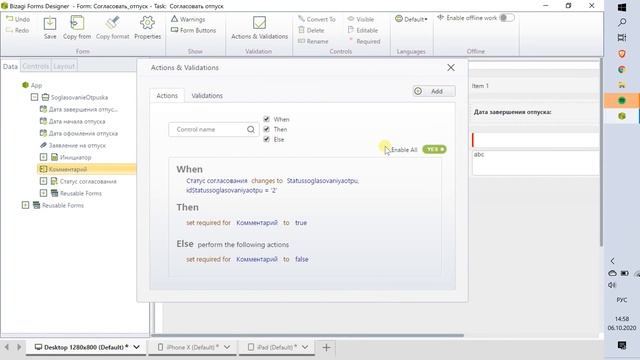Image resolution: width=640 pixels, height=360 pixels.
Task: Click previous device tab arrow
Action: click(7, 347)
